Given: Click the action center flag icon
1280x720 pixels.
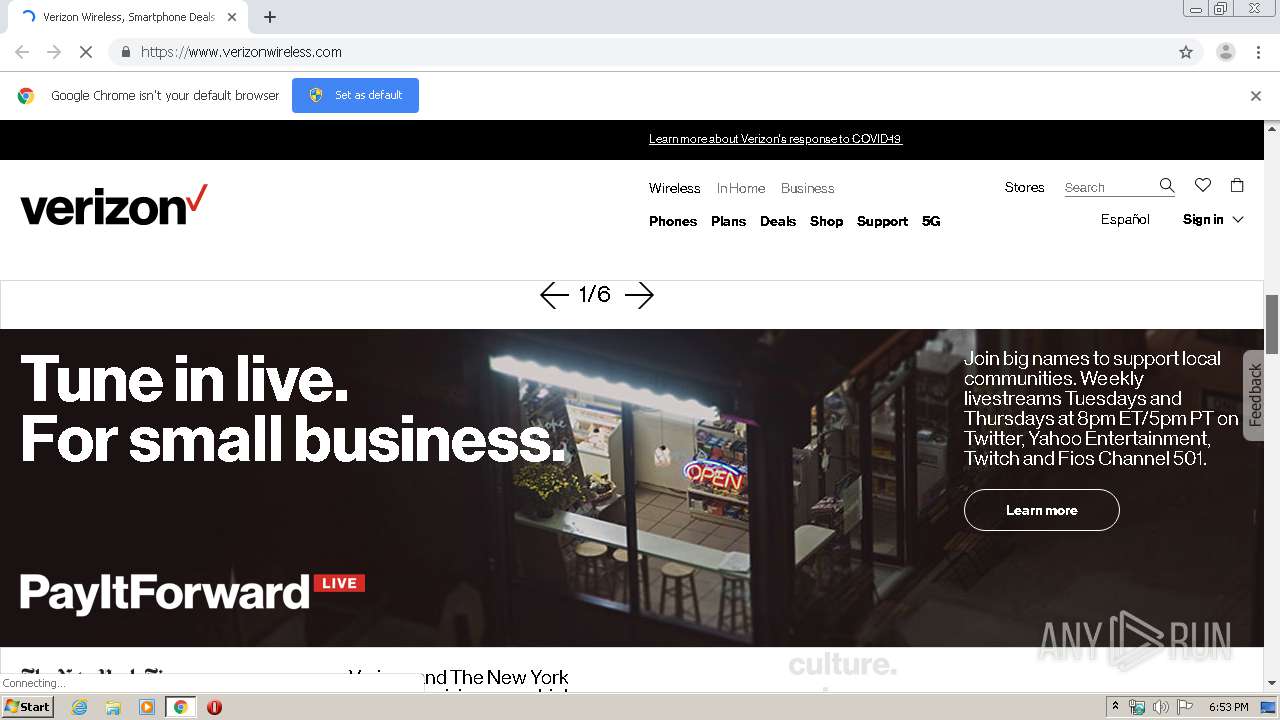Looking at the screenshot, I should [1183, 707].
